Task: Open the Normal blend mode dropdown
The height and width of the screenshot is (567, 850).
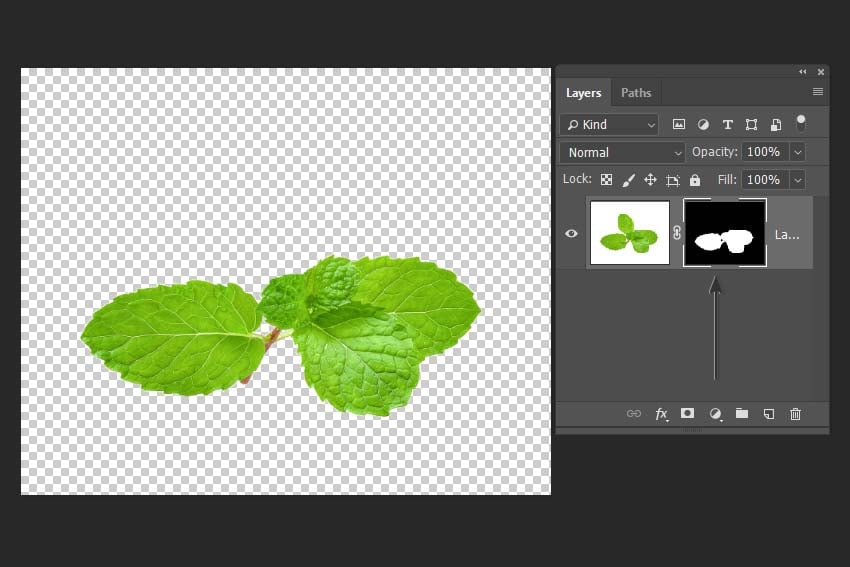Action: tap(622, 153)
